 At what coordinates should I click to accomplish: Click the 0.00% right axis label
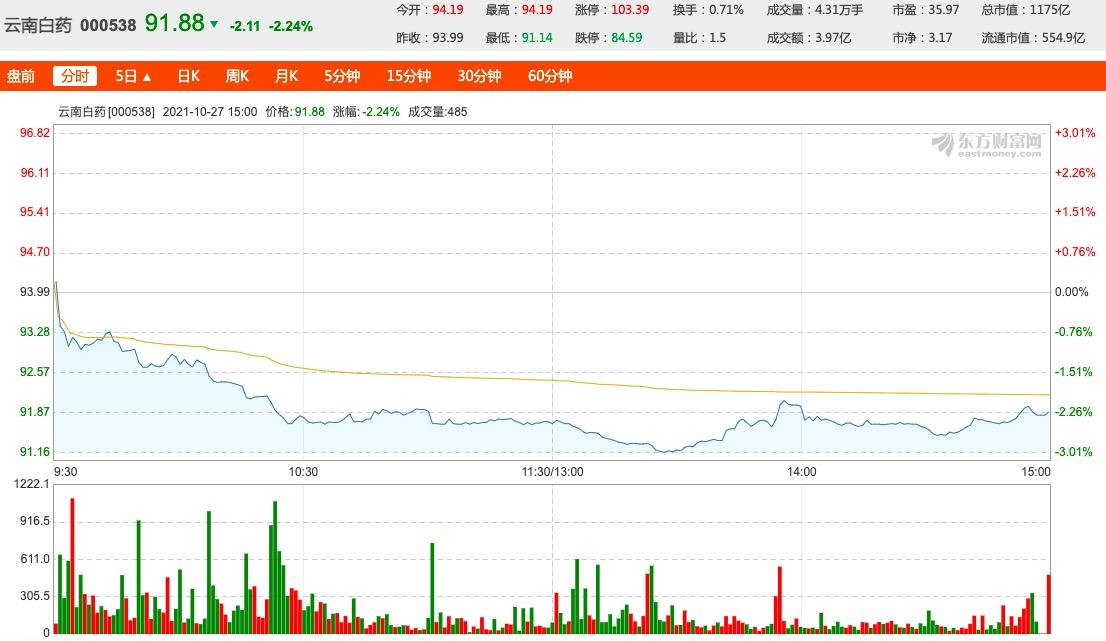pyautogui.click(x=1071, y=292)
